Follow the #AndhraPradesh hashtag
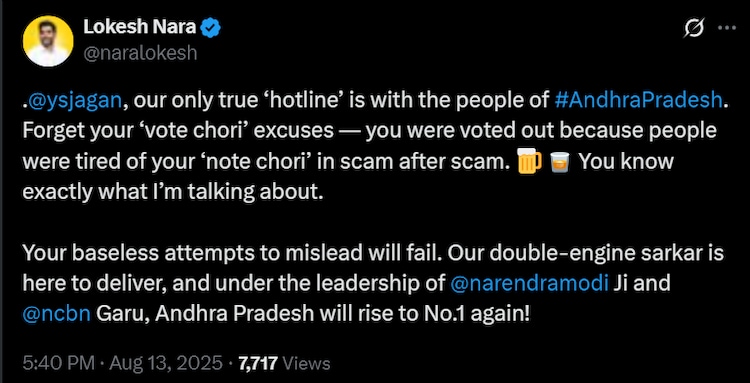This screenshot has height=383, width=750. 639,99
